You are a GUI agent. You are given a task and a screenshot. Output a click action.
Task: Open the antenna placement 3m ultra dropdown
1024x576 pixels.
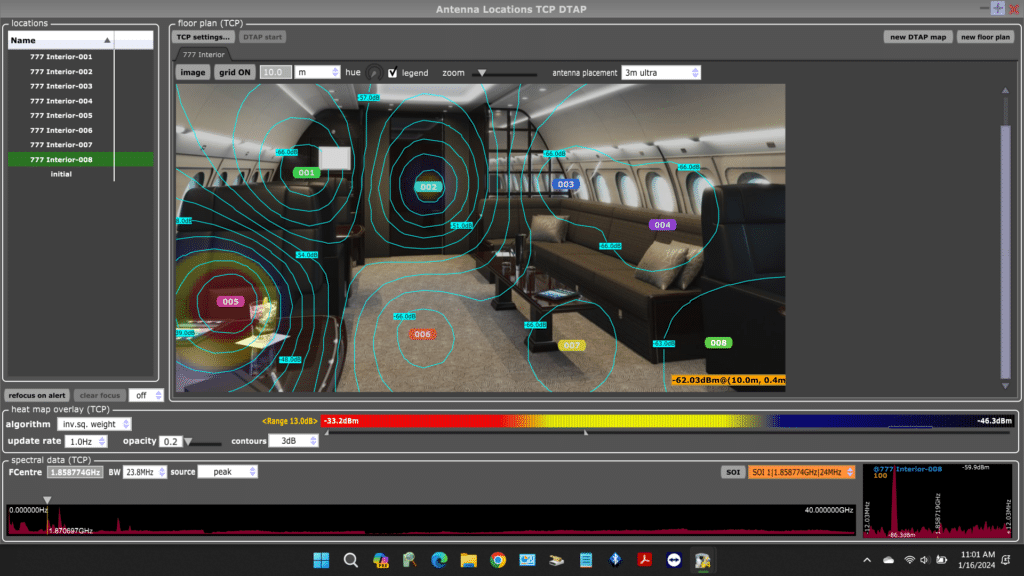point(661,72)
